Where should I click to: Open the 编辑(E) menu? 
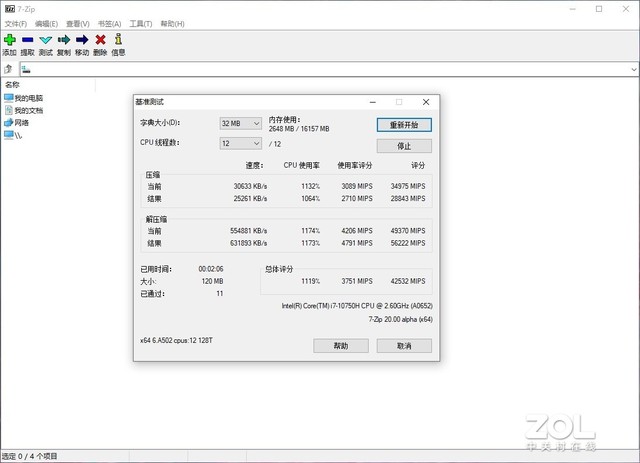[47, 24]
